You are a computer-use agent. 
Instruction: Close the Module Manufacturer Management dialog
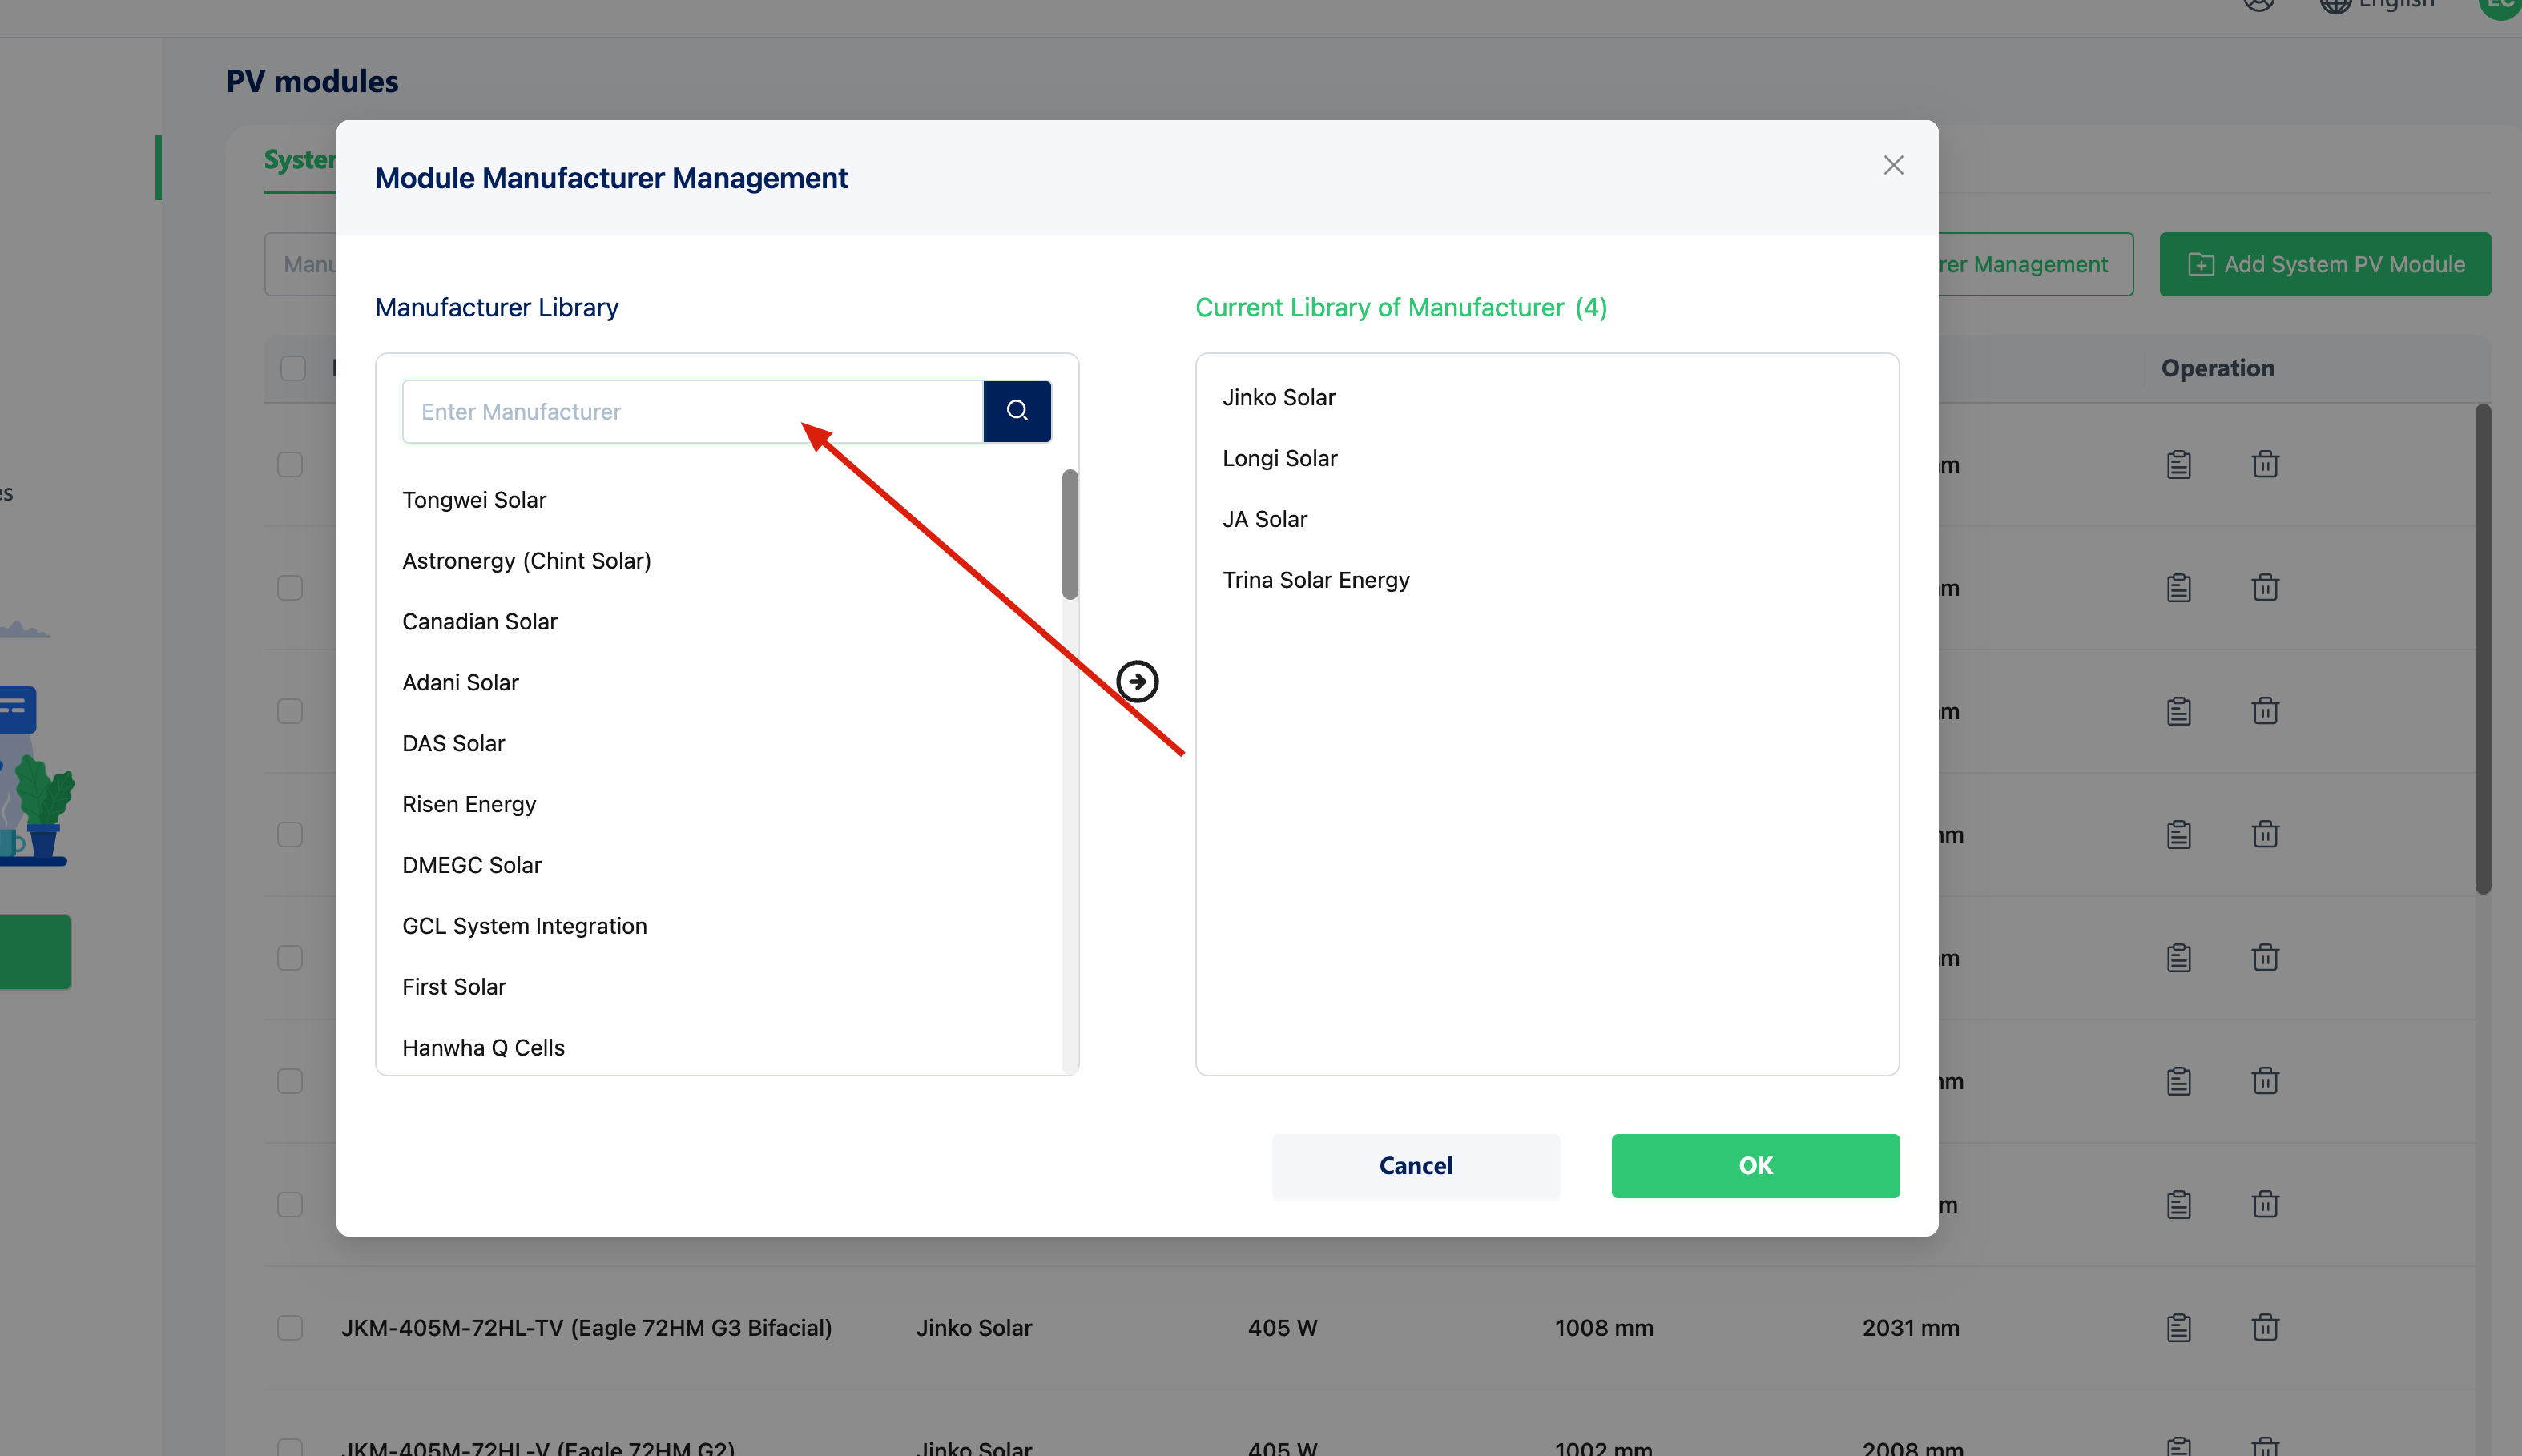click(x=1893, y=165)
